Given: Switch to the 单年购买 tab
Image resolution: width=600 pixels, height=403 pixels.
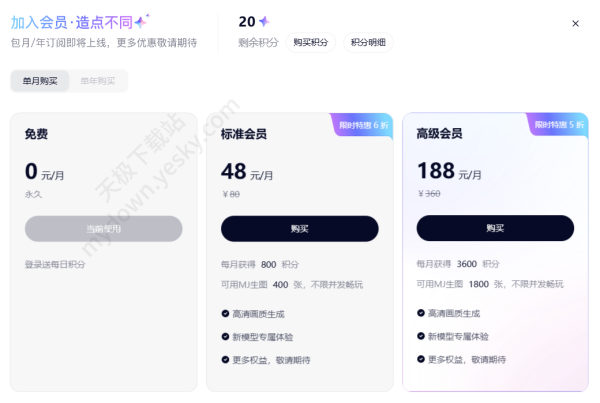Looking at the screenshot, I should click(97, 81).
